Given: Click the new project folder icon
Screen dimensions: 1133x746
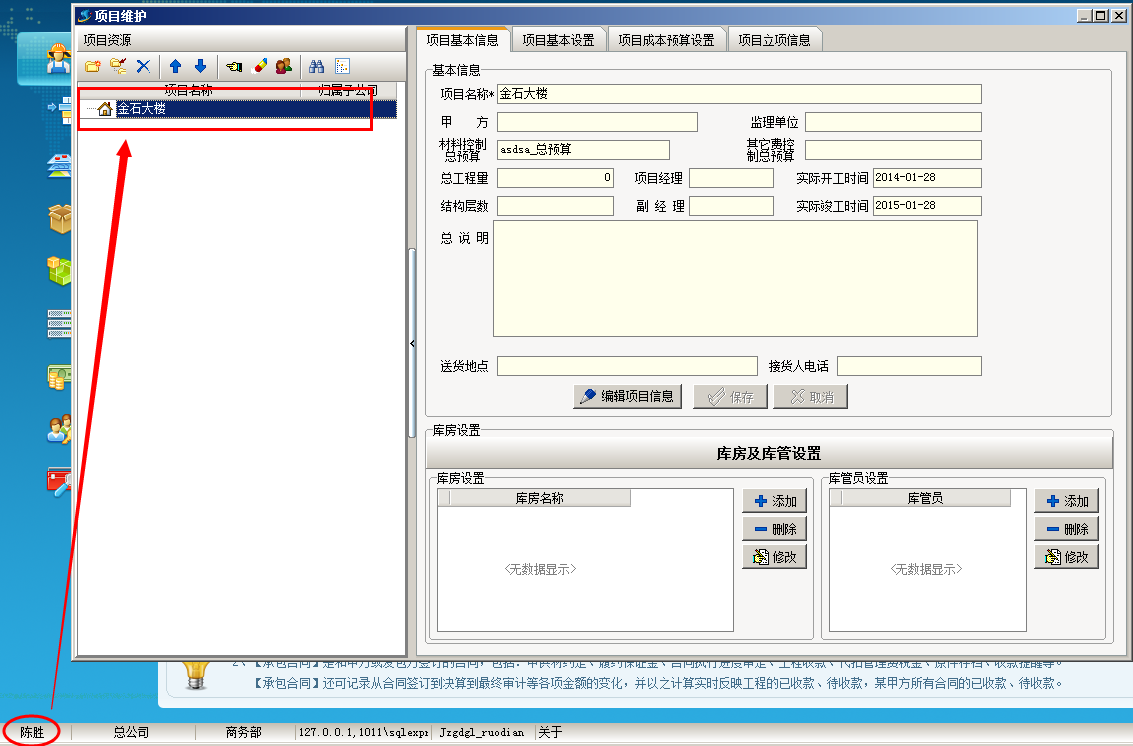Looking at the screenshot, I should point(93,66).
